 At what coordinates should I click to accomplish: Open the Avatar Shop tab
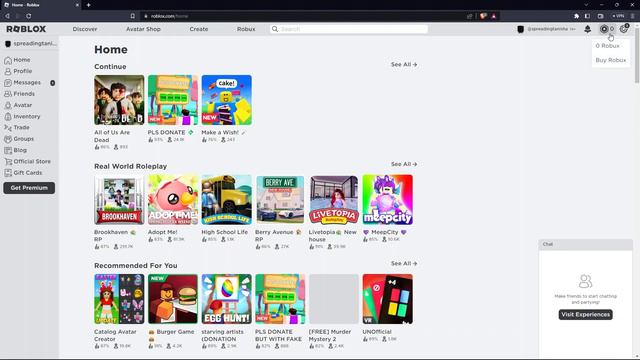(x=143, y=29)
